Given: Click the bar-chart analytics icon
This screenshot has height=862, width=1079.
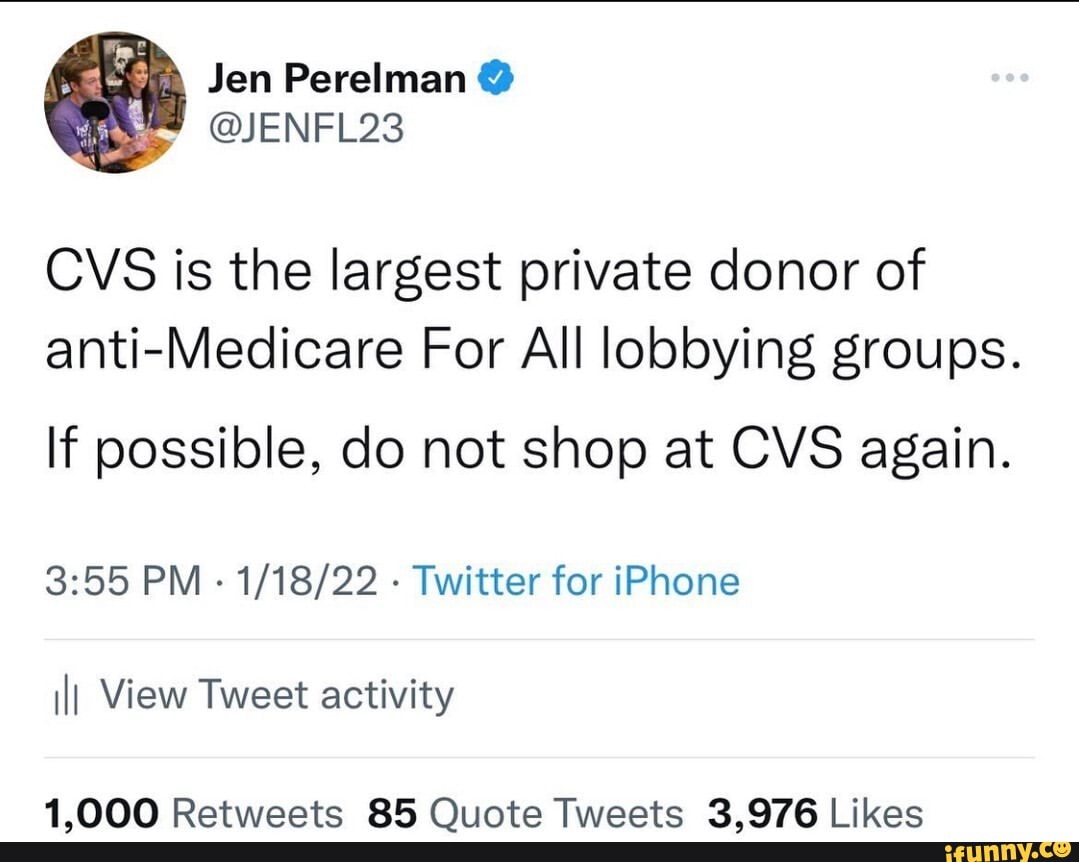Looking at the screenshot, I should [x=66, y=694].
